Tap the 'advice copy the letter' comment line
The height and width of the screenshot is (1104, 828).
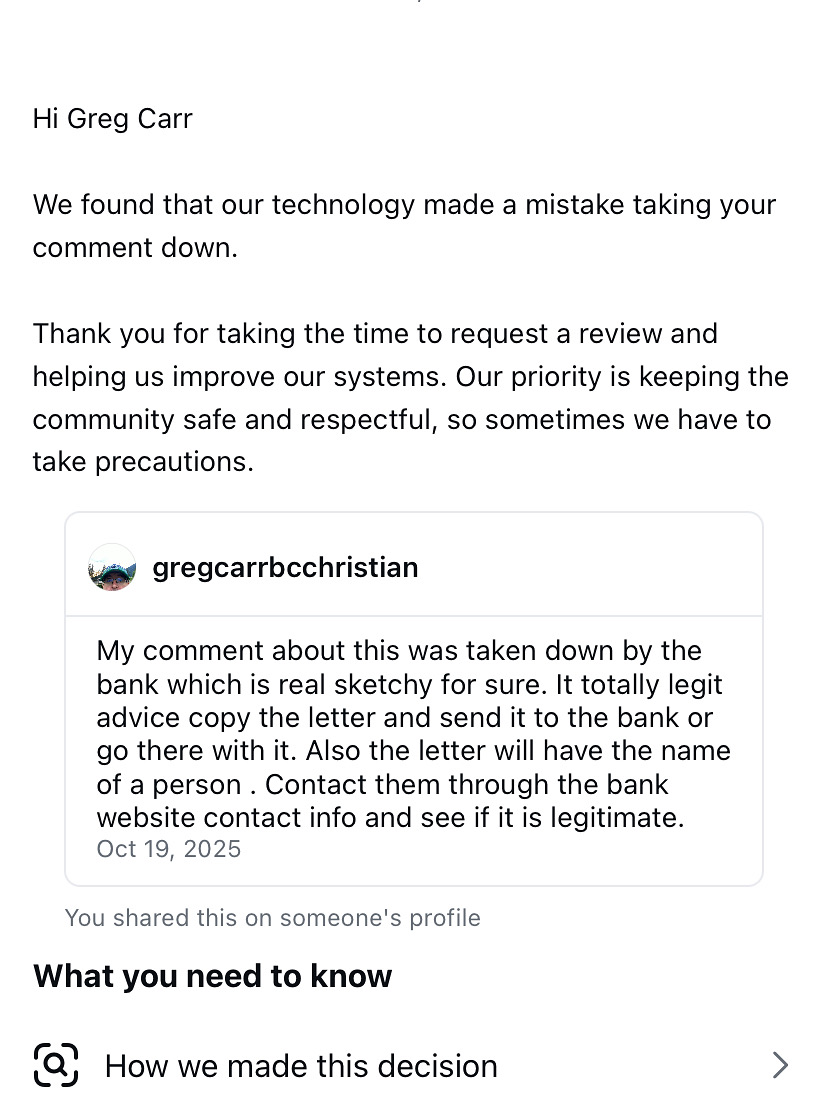404,717
